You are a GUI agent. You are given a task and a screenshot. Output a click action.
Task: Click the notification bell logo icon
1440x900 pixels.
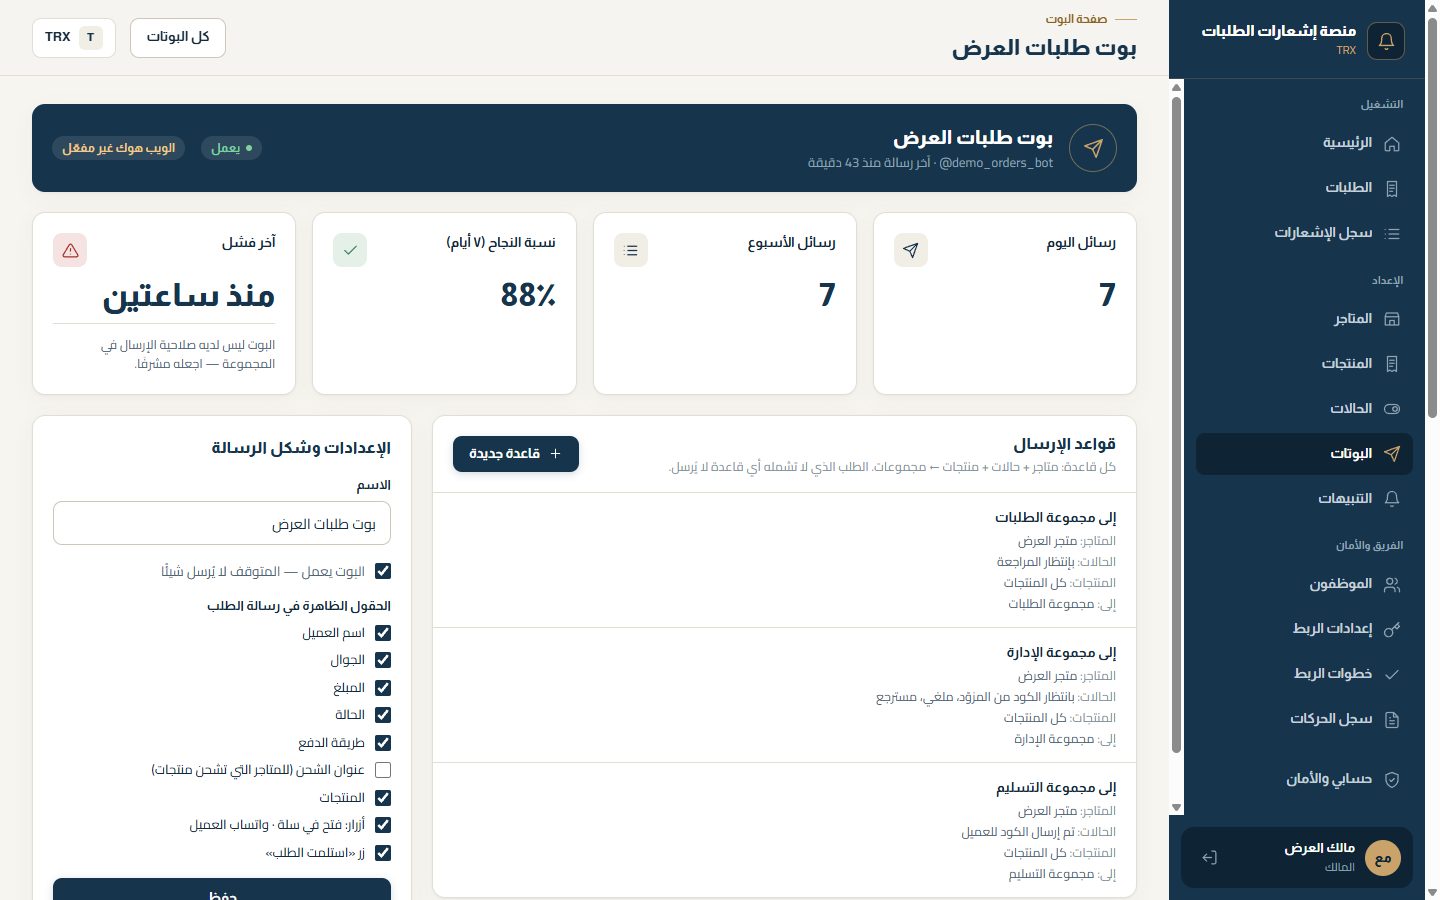click(x=1386, y=41)
